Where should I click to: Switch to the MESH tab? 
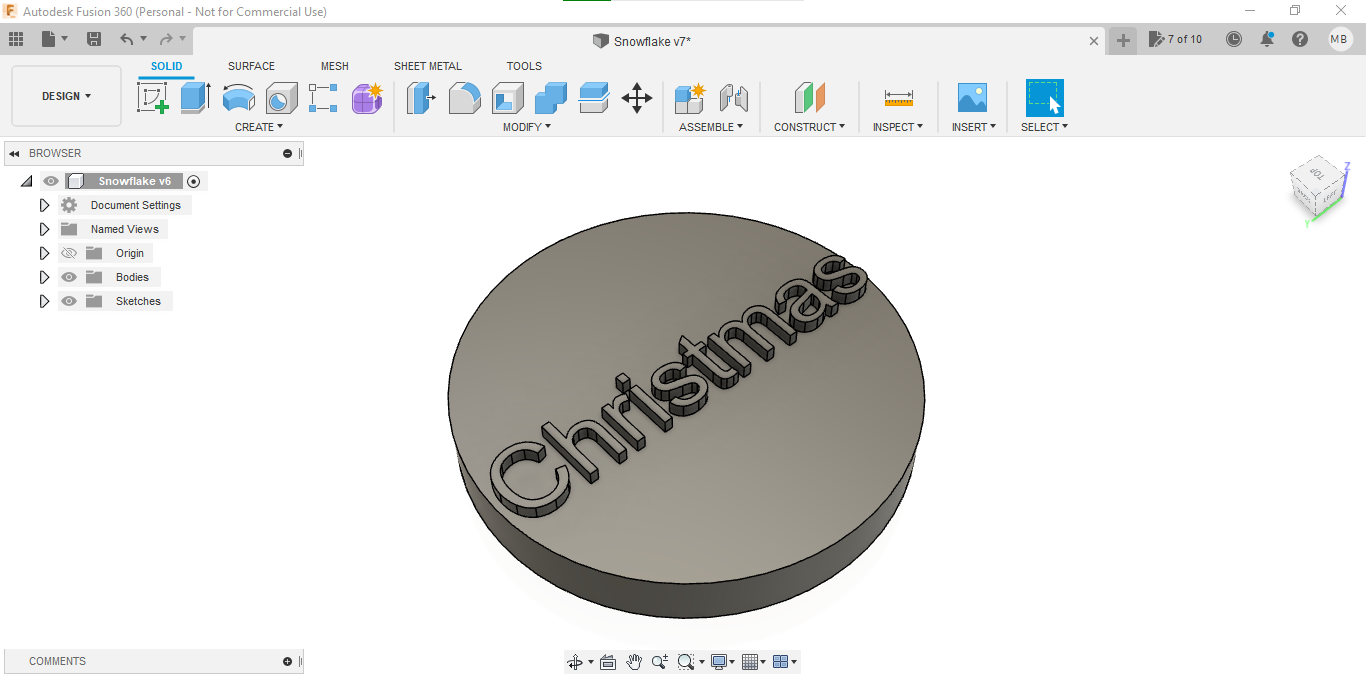(x=335, y=66)
